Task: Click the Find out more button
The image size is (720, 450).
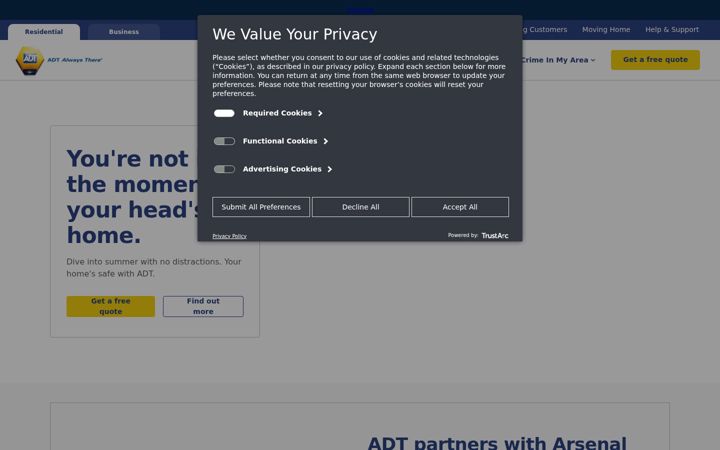Action: (203, 306)
